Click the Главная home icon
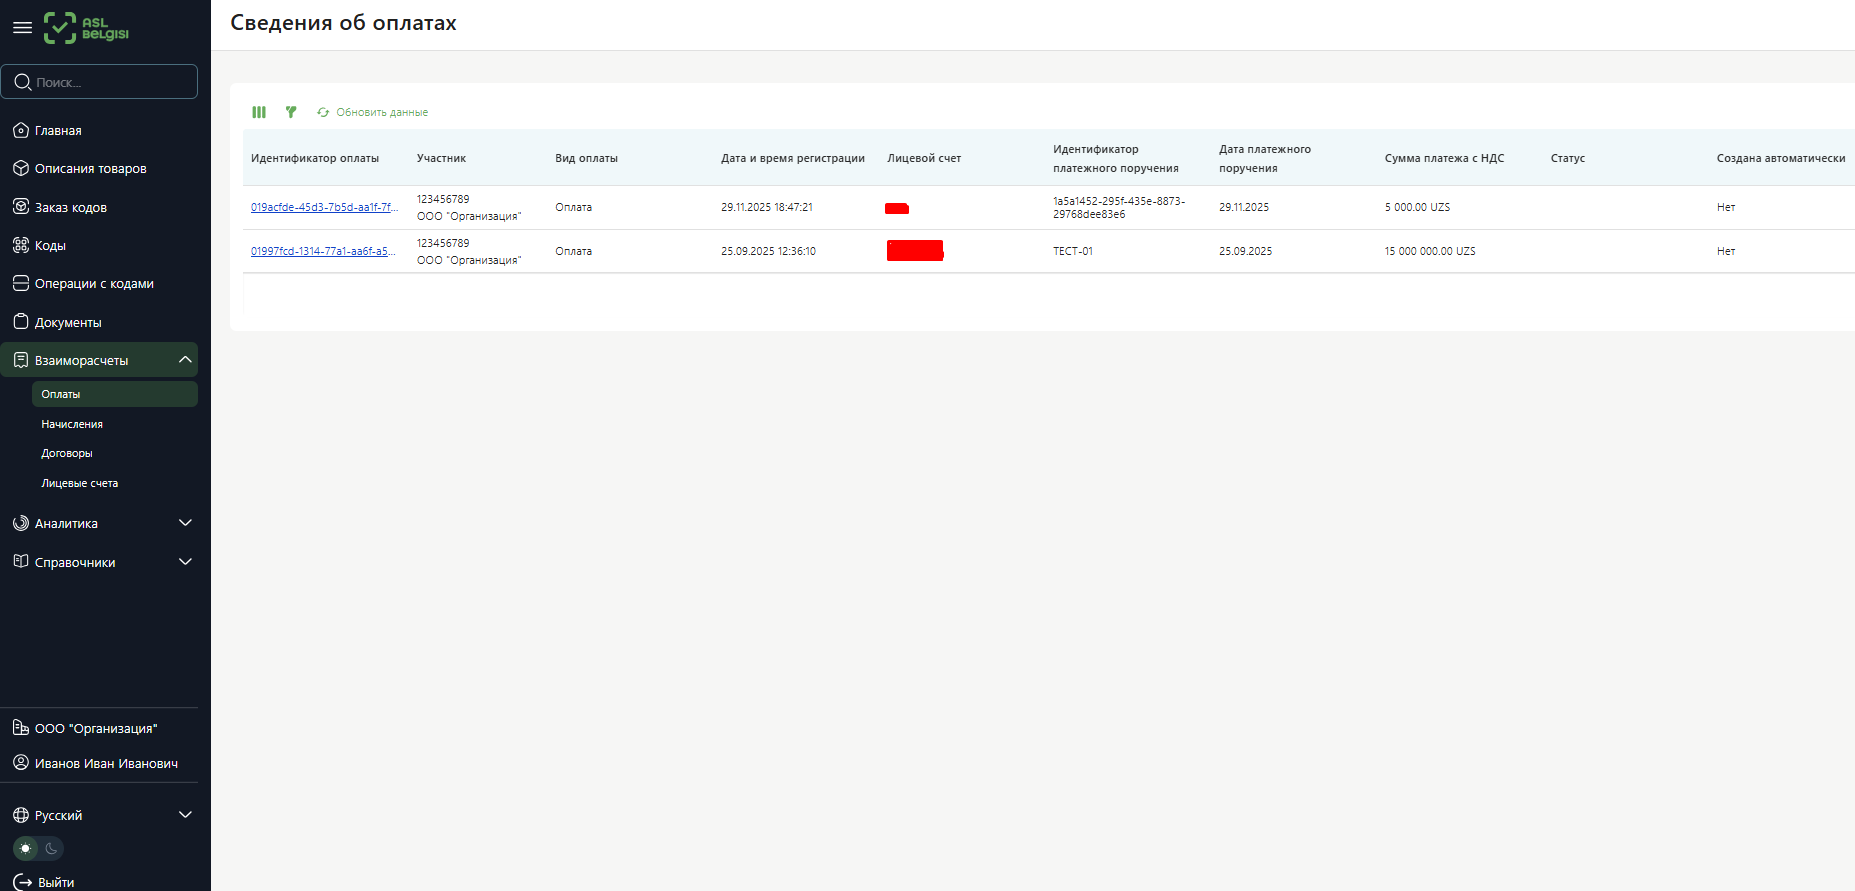 tap(21, 130)
